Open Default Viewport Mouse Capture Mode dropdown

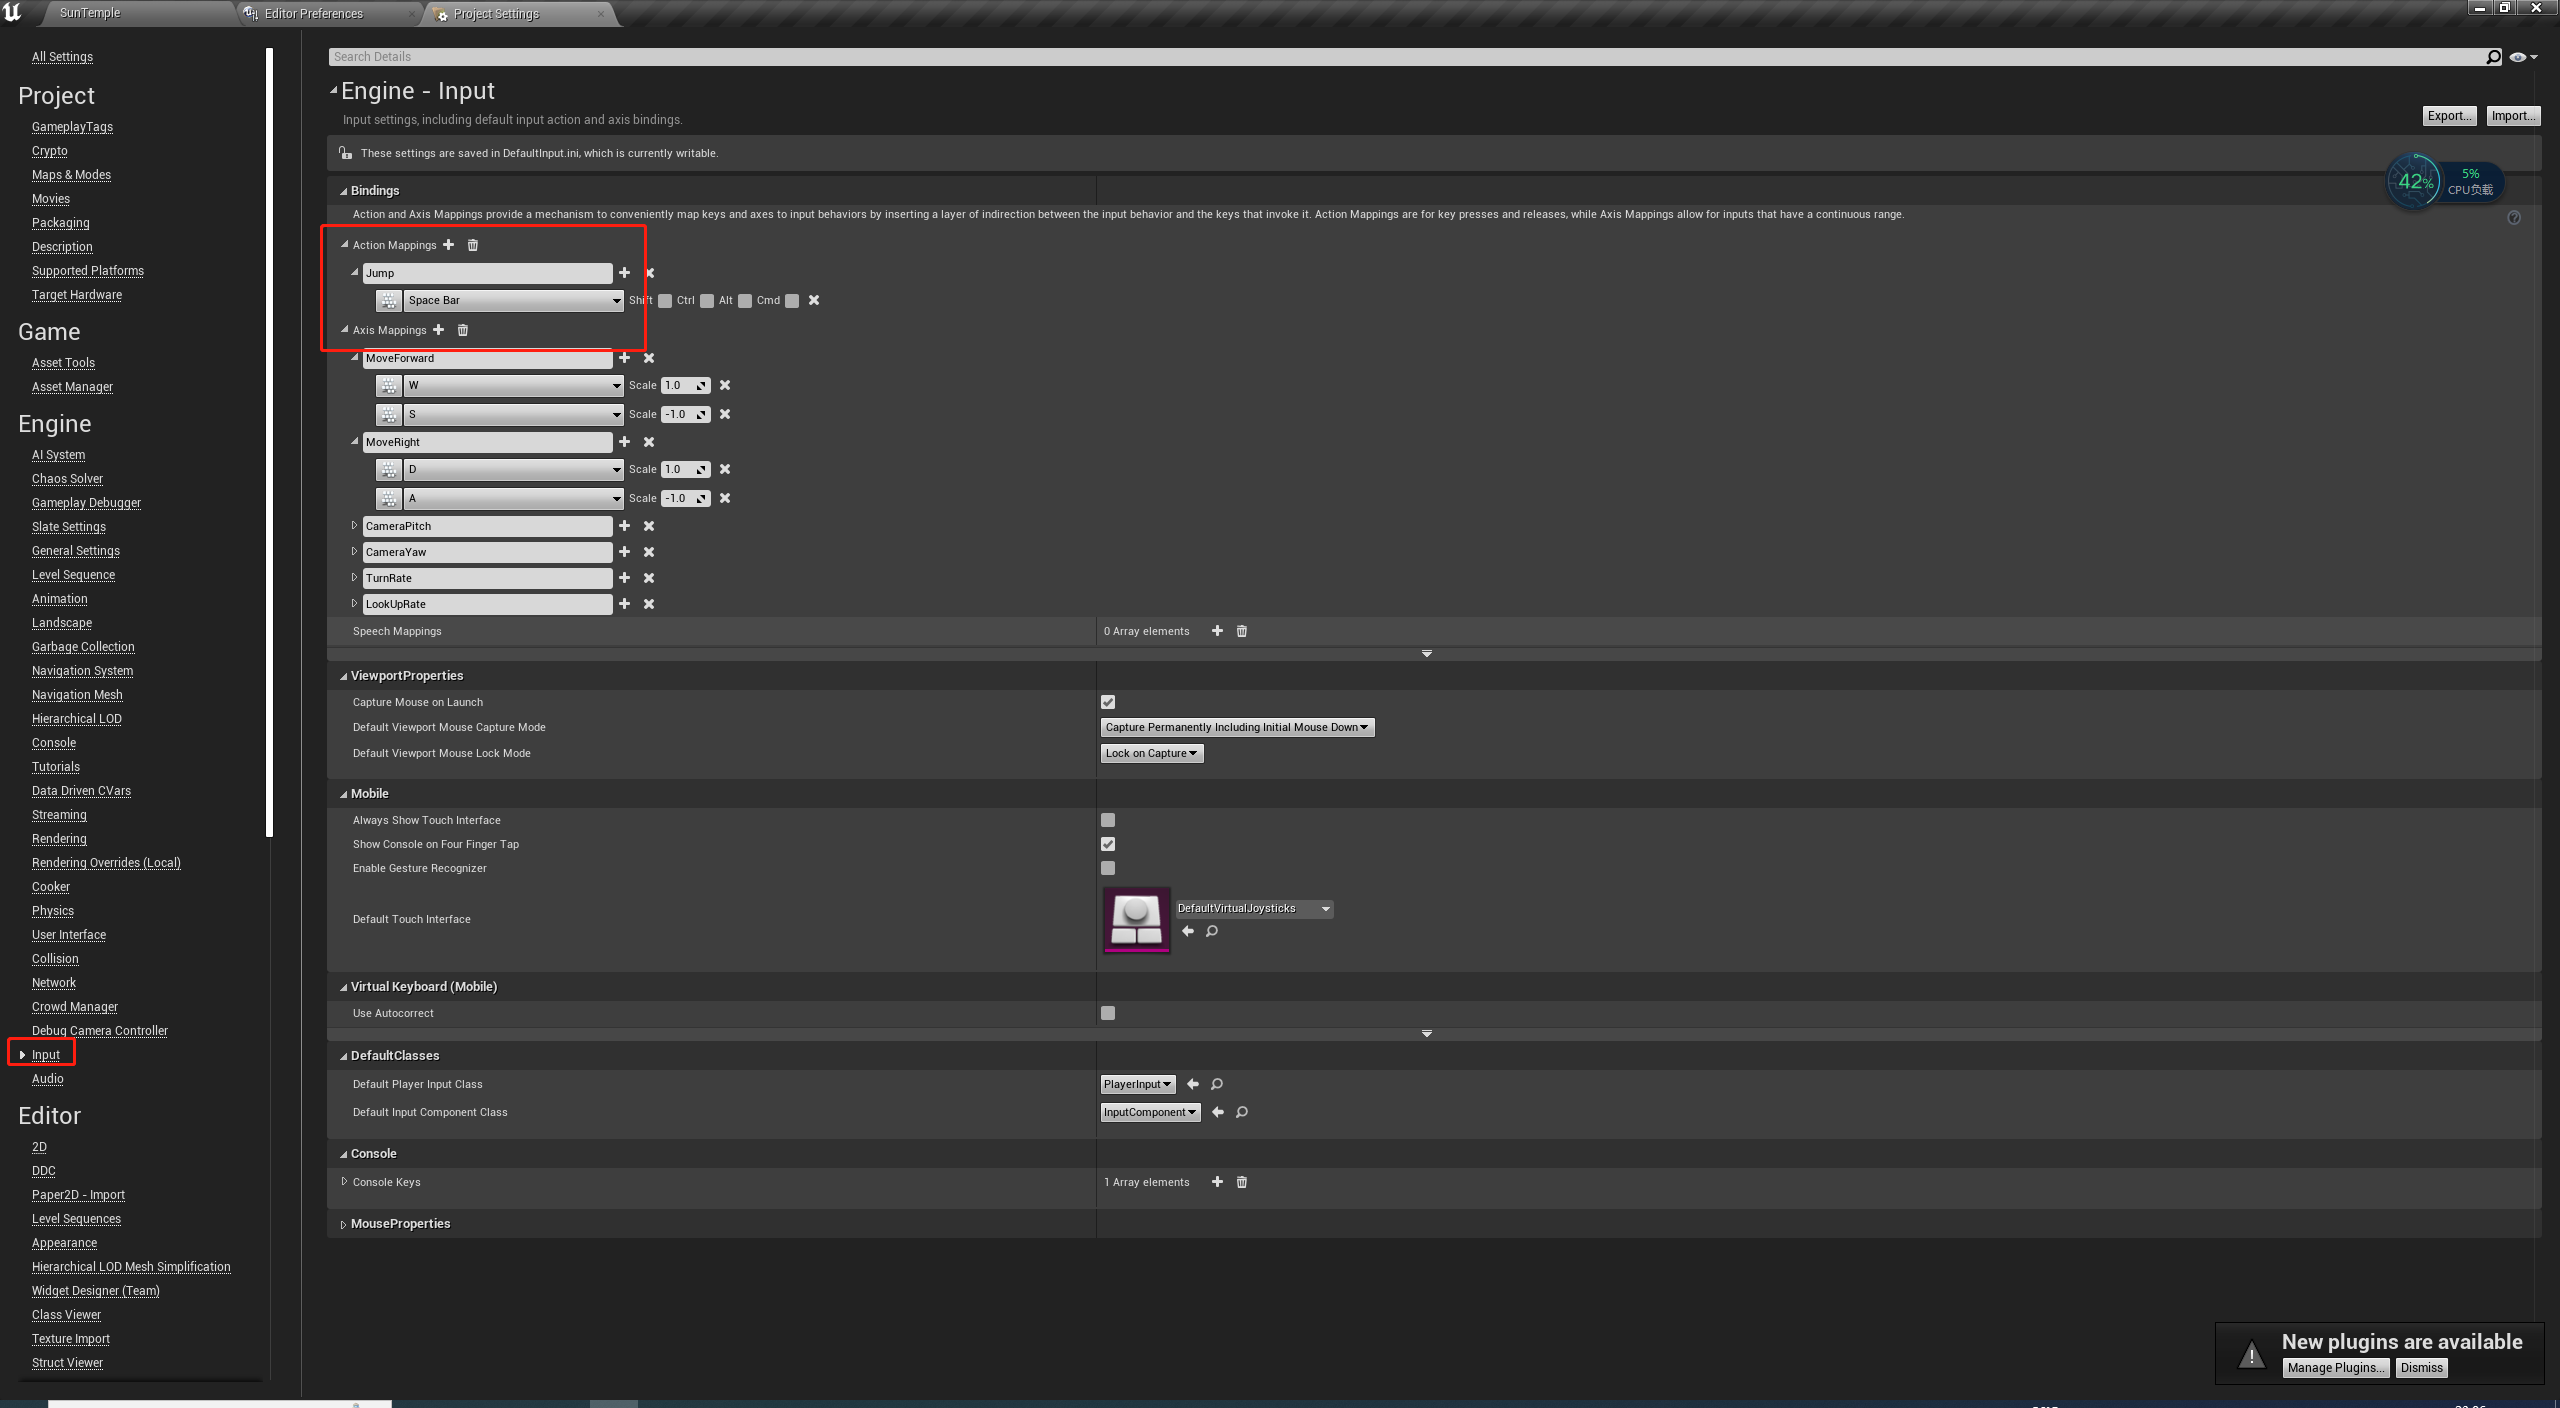click(x=1237, y=728)
